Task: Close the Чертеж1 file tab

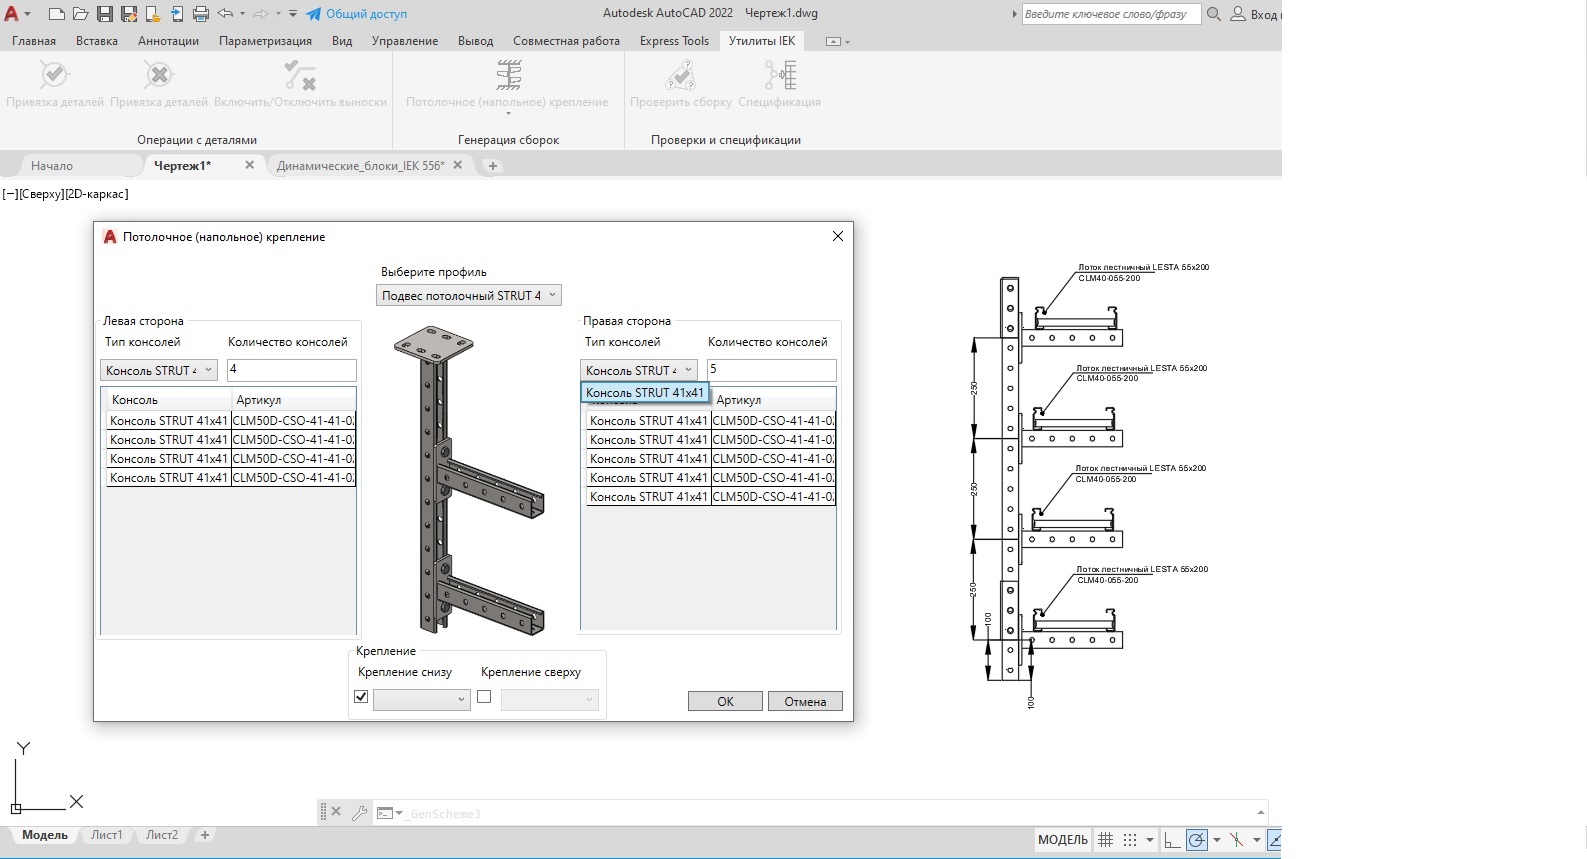Action: click(250, 165)
